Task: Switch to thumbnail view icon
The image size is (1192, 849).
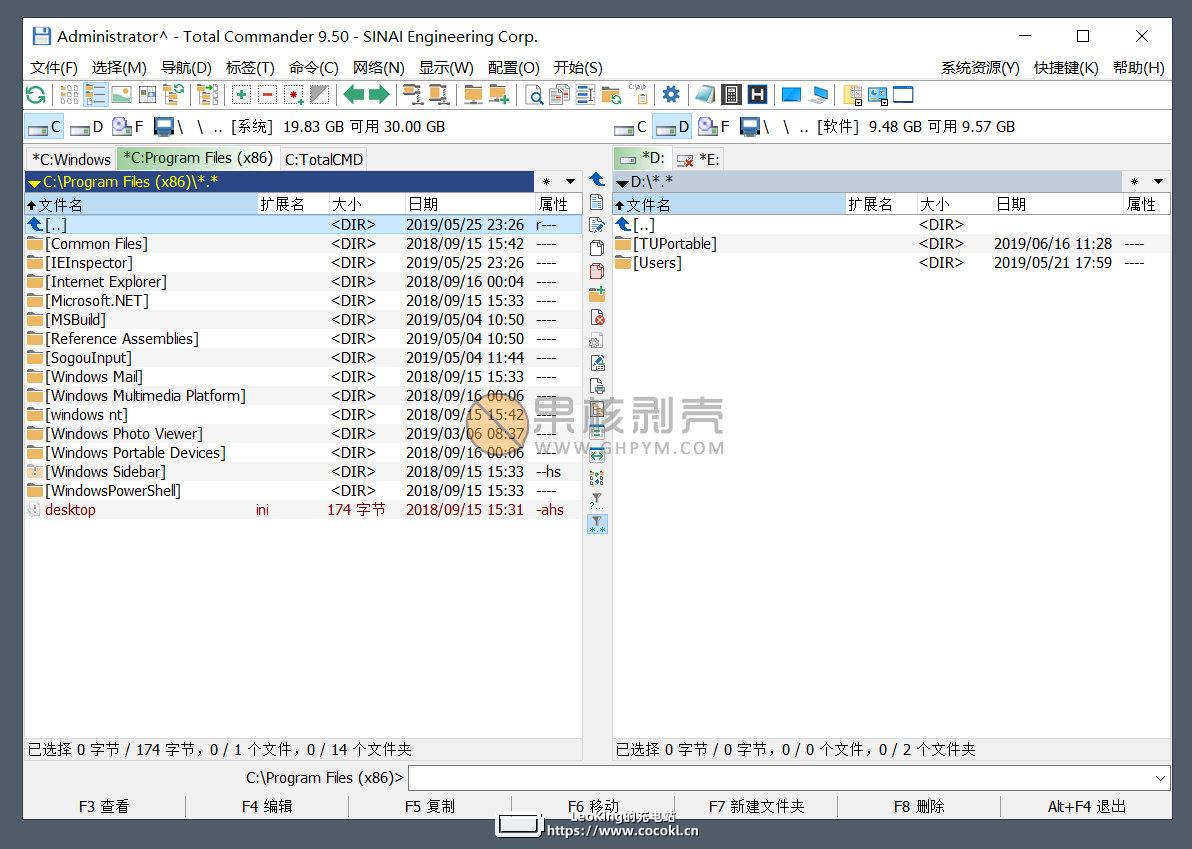Action: [x=122, y=95]
